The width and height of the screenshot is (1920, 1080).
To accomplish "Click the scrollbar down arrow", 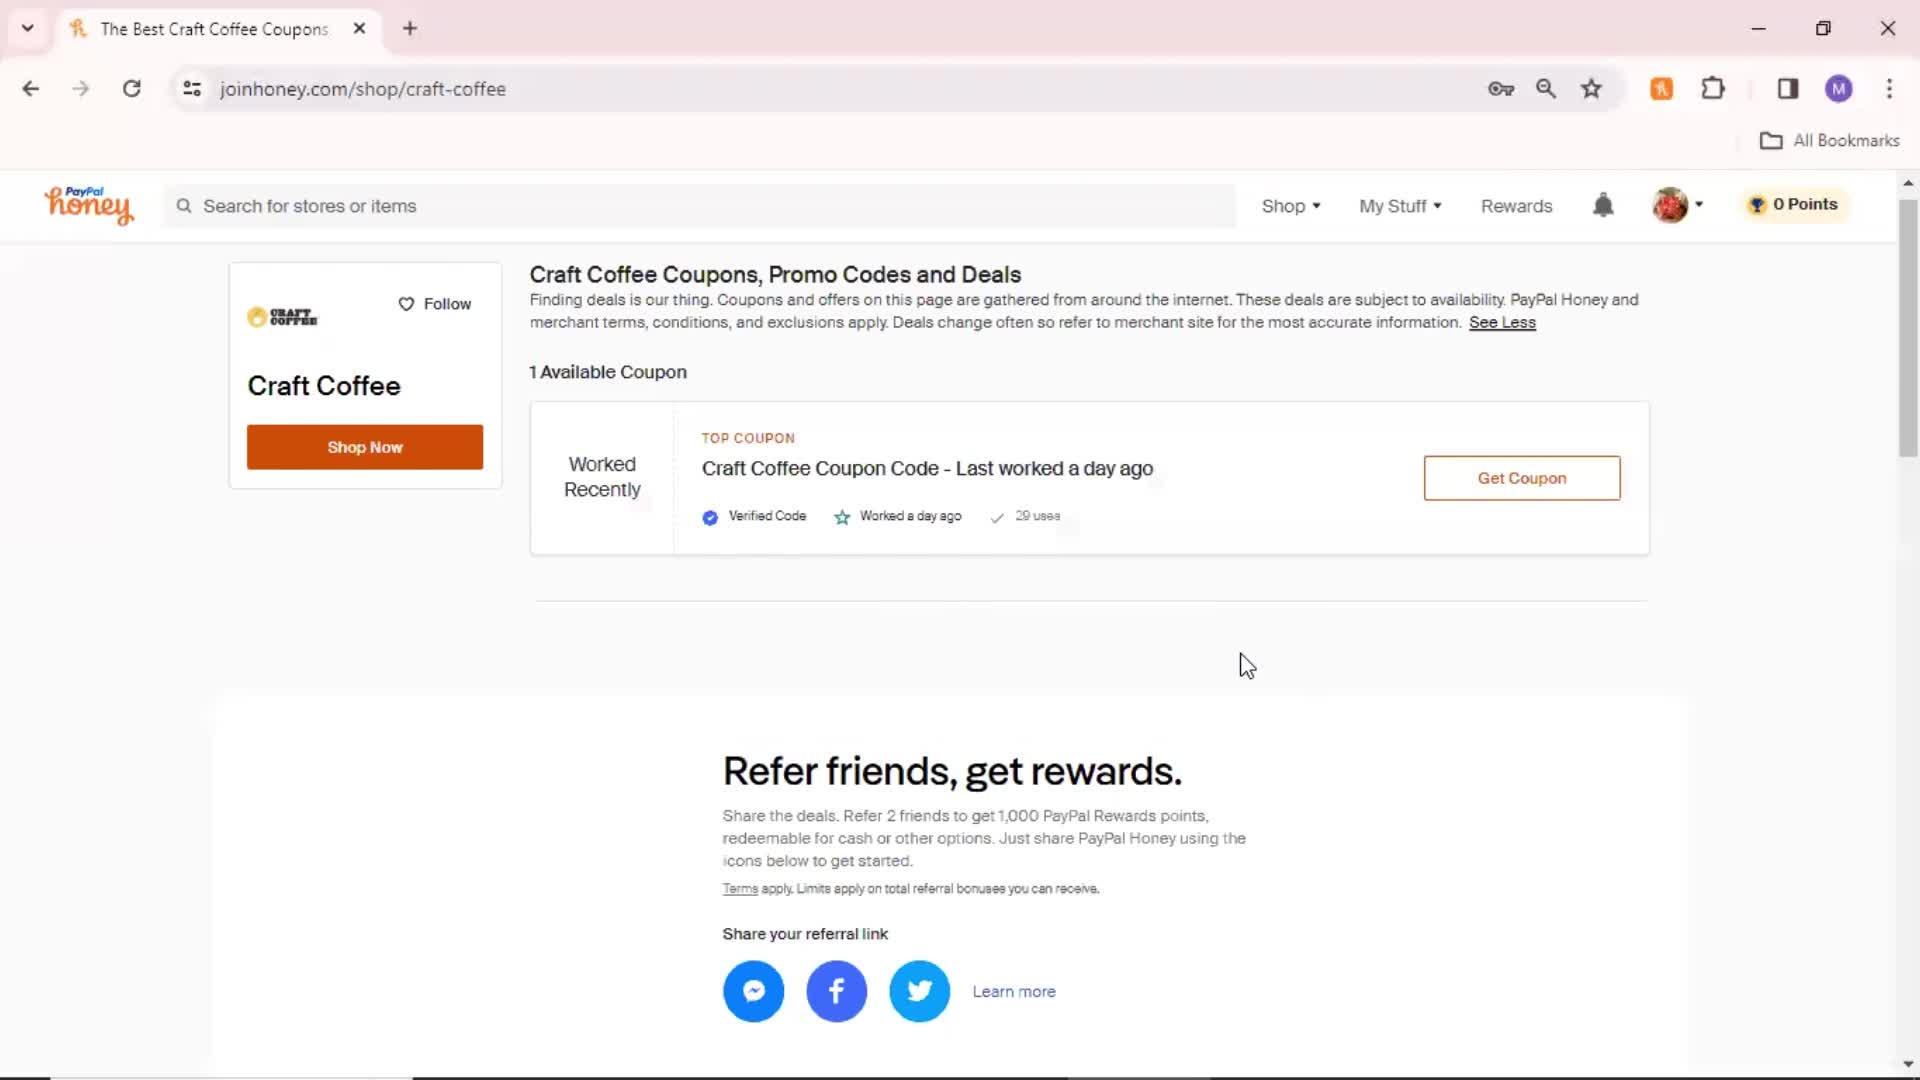I will pos(1908,1064).
